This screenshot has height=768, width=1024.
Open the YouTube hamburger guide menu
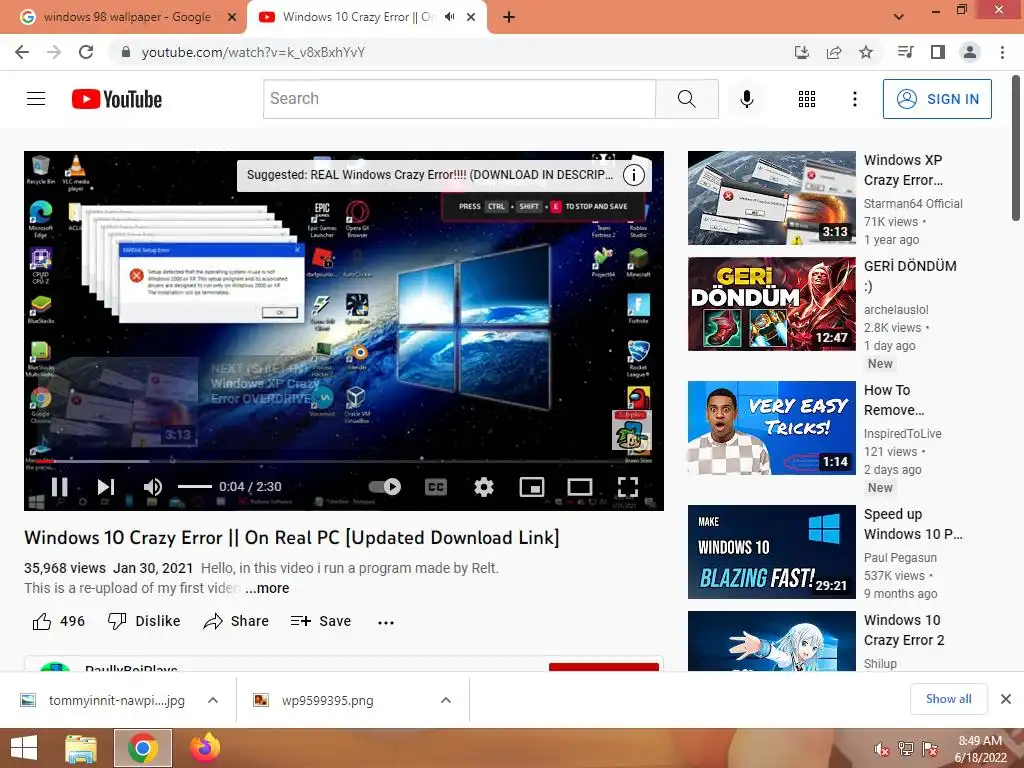tap(36, 99)
